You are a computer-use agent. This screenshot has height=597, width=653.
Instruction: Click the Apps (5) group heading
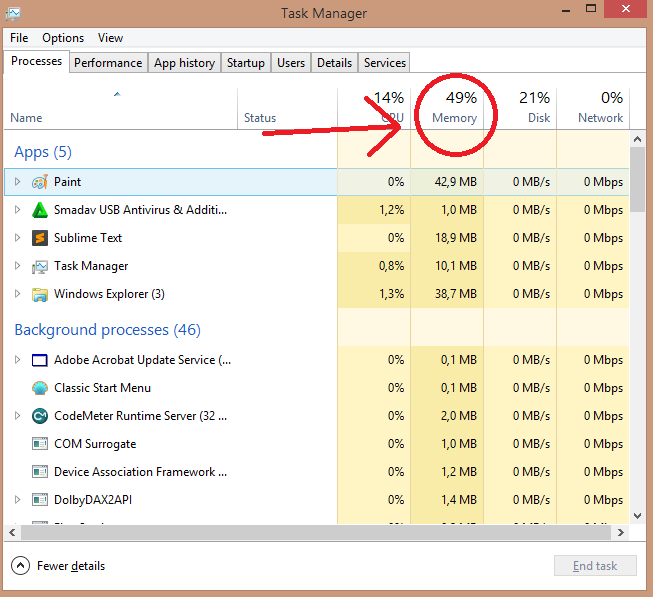pos(43,152)
